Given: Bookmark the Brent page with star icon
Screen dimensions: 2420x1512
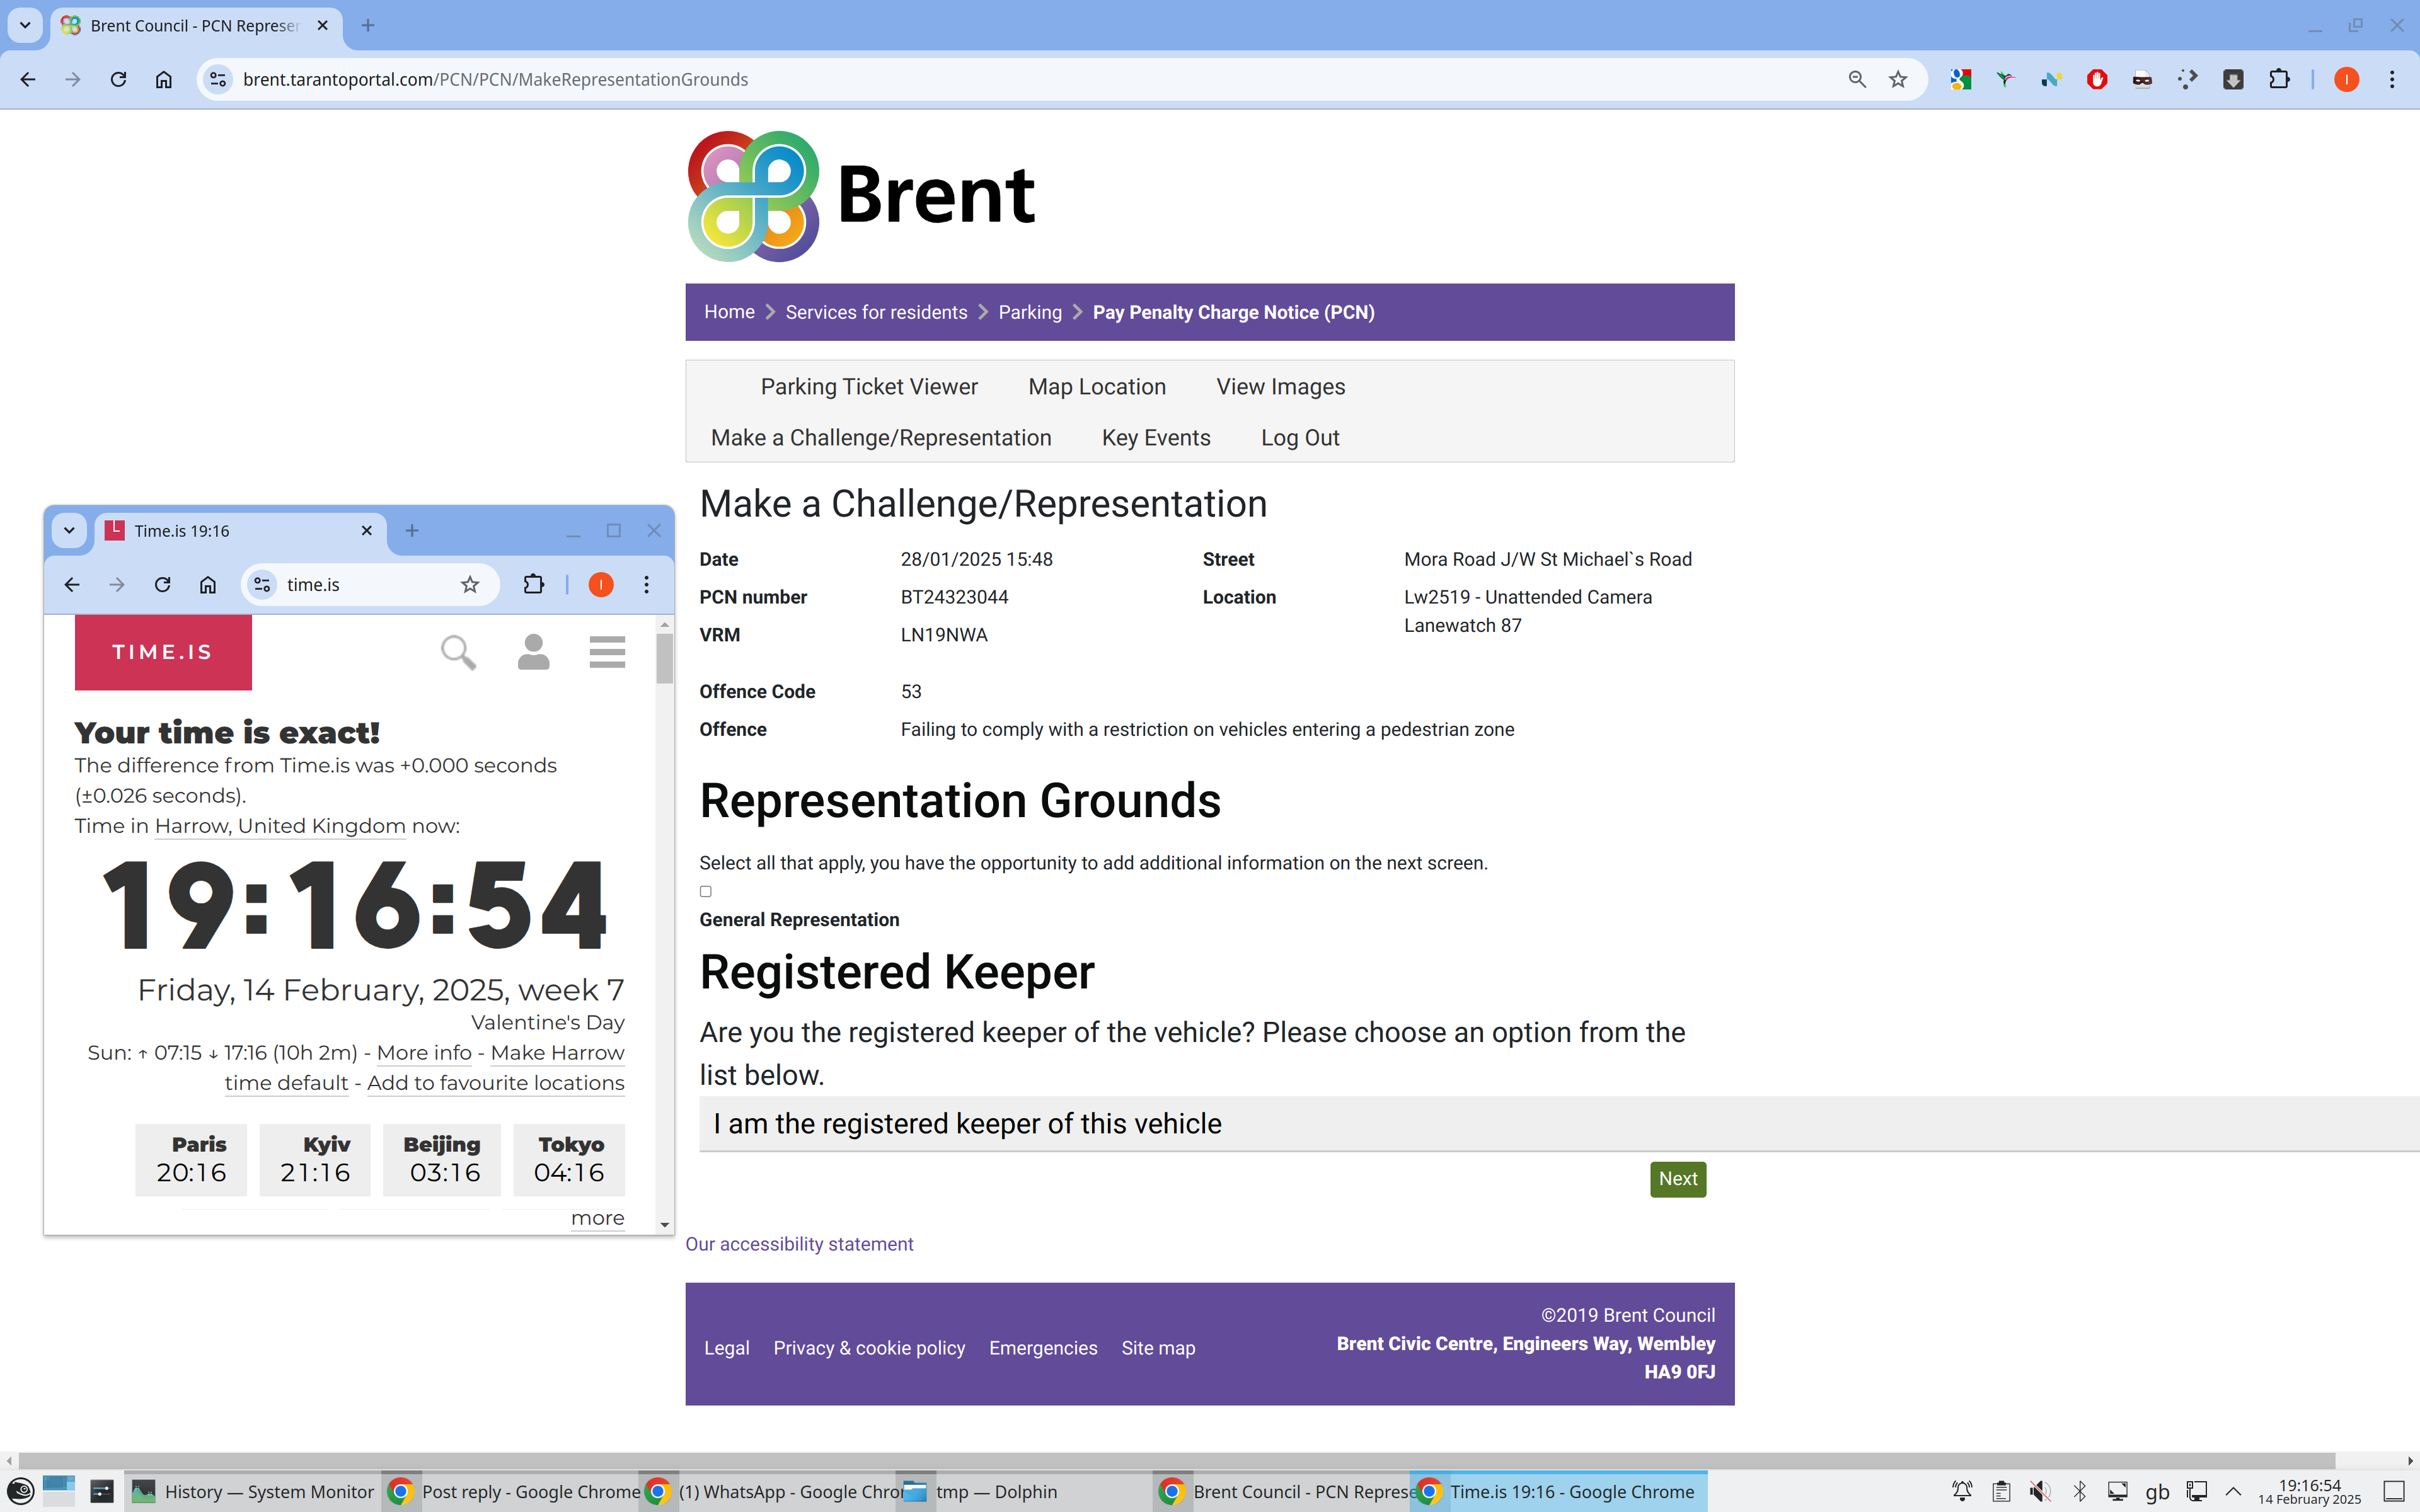Looking at the screenshot, I should coord(1898,79).
